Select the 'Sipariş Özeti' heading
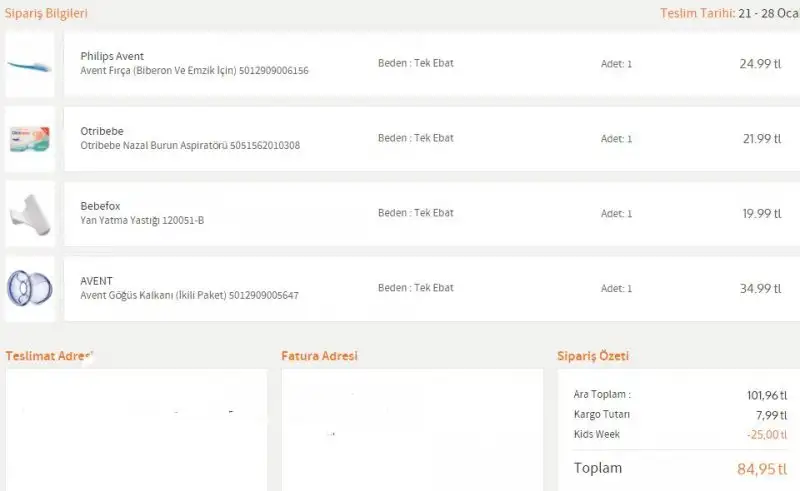The image size is (800, 491). [x=593, y=356]
